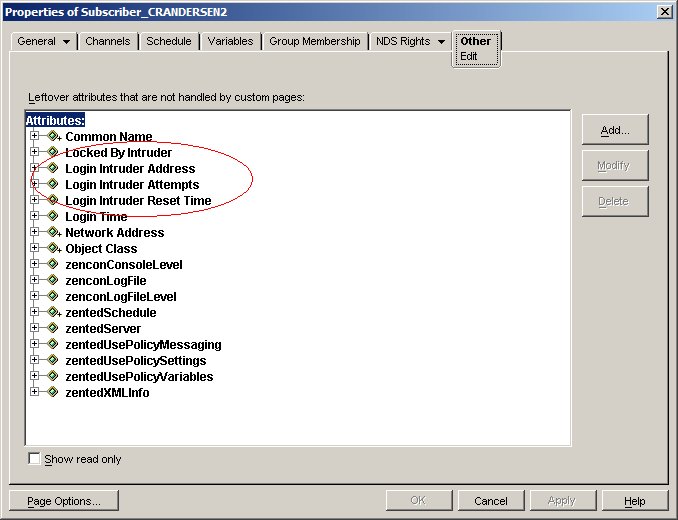Click the zentedUsePolicyVariables attribute icon

pos(53,376)
